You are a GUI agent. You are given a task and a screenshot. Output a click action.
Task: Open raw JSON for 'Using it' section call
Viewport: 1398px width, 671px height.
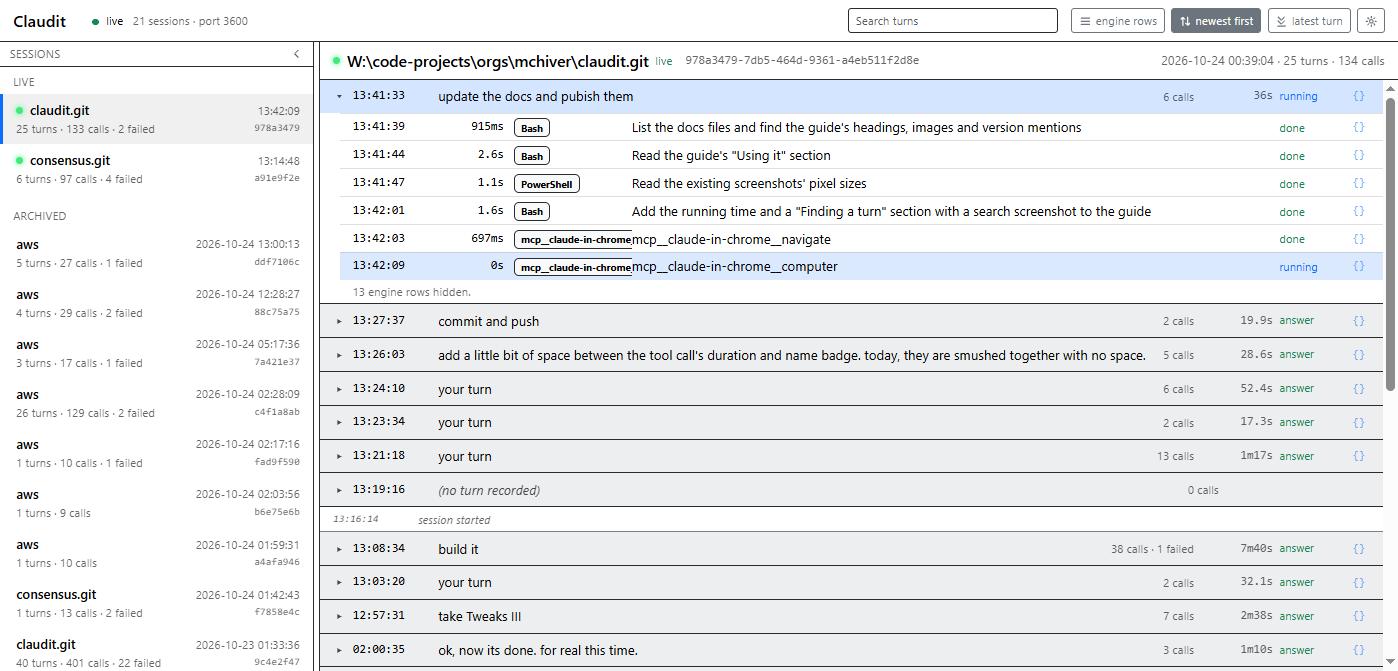click(x=1358, y=156)
